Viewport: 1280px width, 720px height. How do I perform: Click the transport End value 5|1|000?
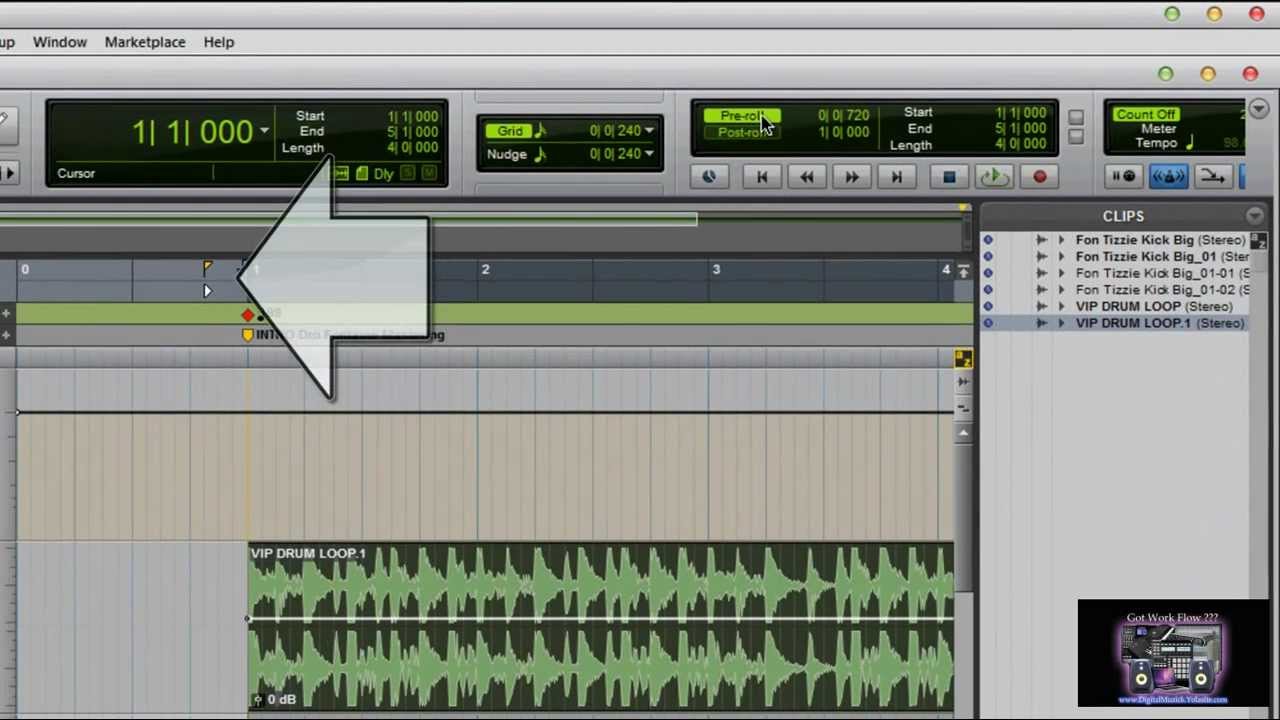pos(1020,129)
